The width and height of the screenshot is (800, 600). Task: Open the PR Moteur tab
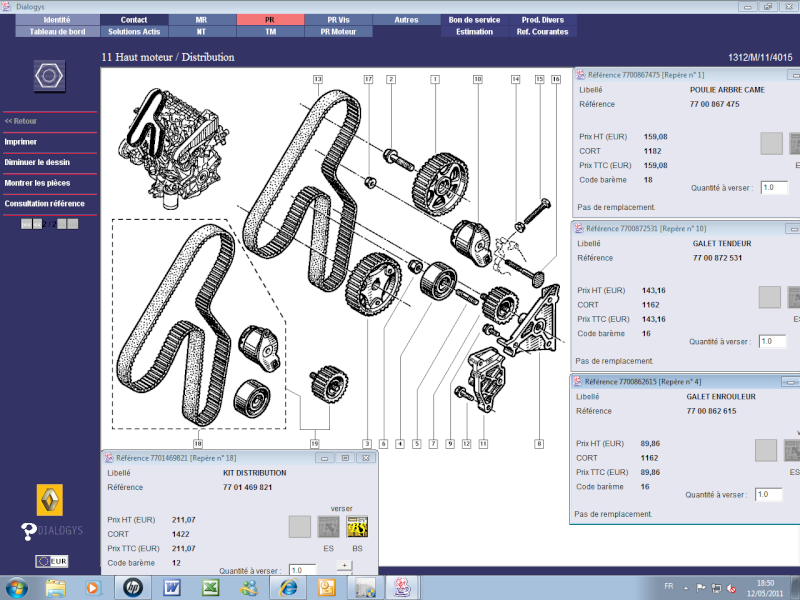(x=339, y=32)
